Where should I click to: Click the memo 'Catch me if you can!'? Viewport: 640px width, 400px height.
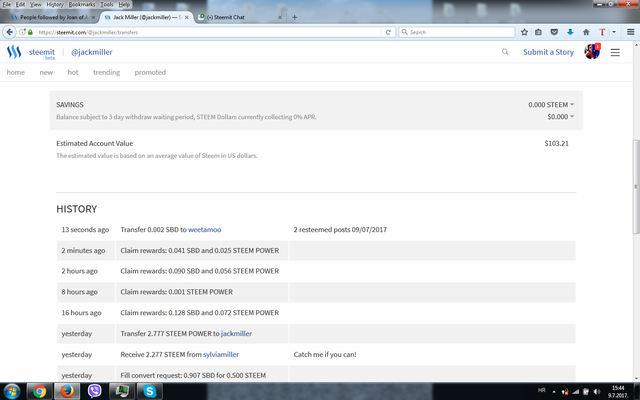pyautogui.click(x=325, y=355)
